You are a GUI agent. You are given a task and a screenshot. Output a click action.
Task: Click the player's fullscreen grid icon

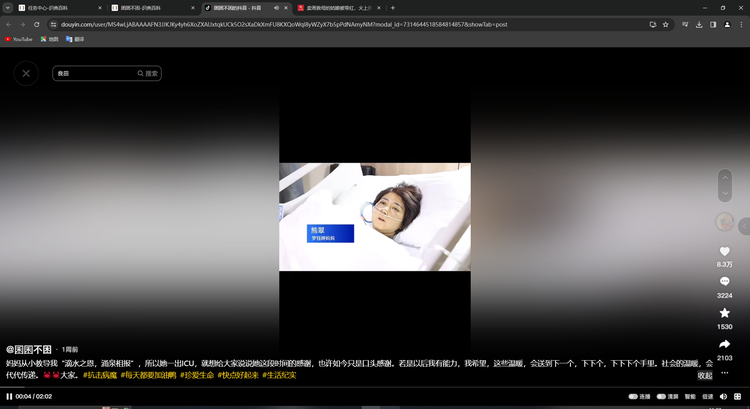738,396
